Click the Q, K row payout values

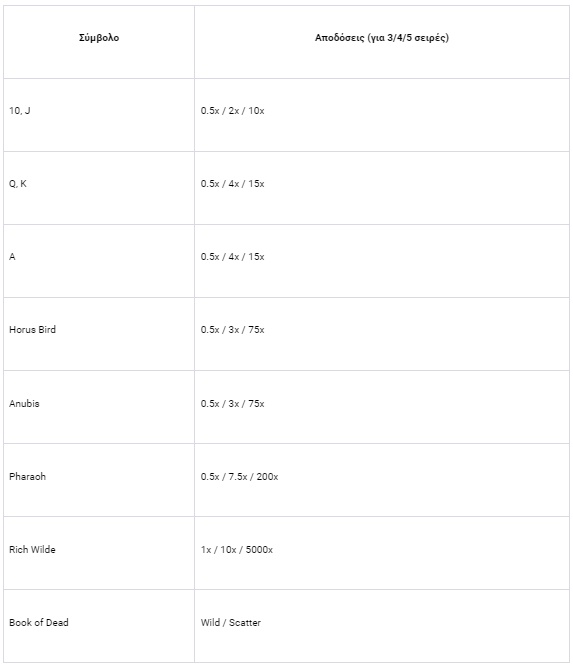[232, 184]
